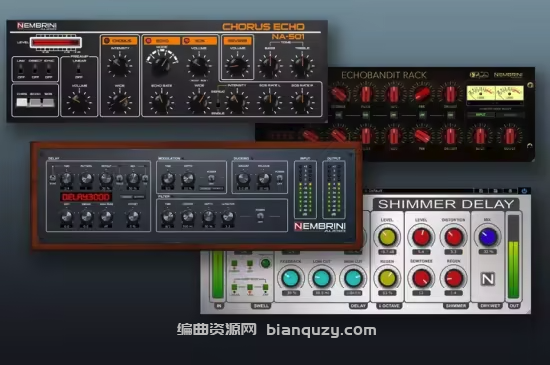The height and width of the screenshot is (365, 550).
Task: Click the yellow Octave Level knob
Action: click(x=387, y=237)
